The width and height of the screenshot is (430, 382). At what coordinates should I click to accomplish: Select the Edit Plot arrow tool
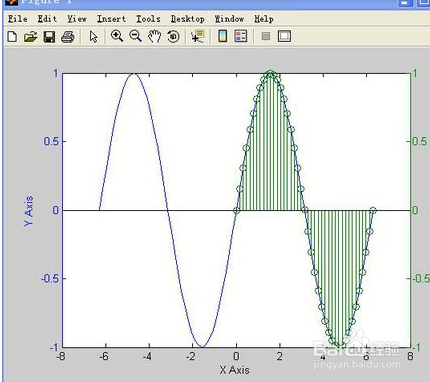coord(94,36)
